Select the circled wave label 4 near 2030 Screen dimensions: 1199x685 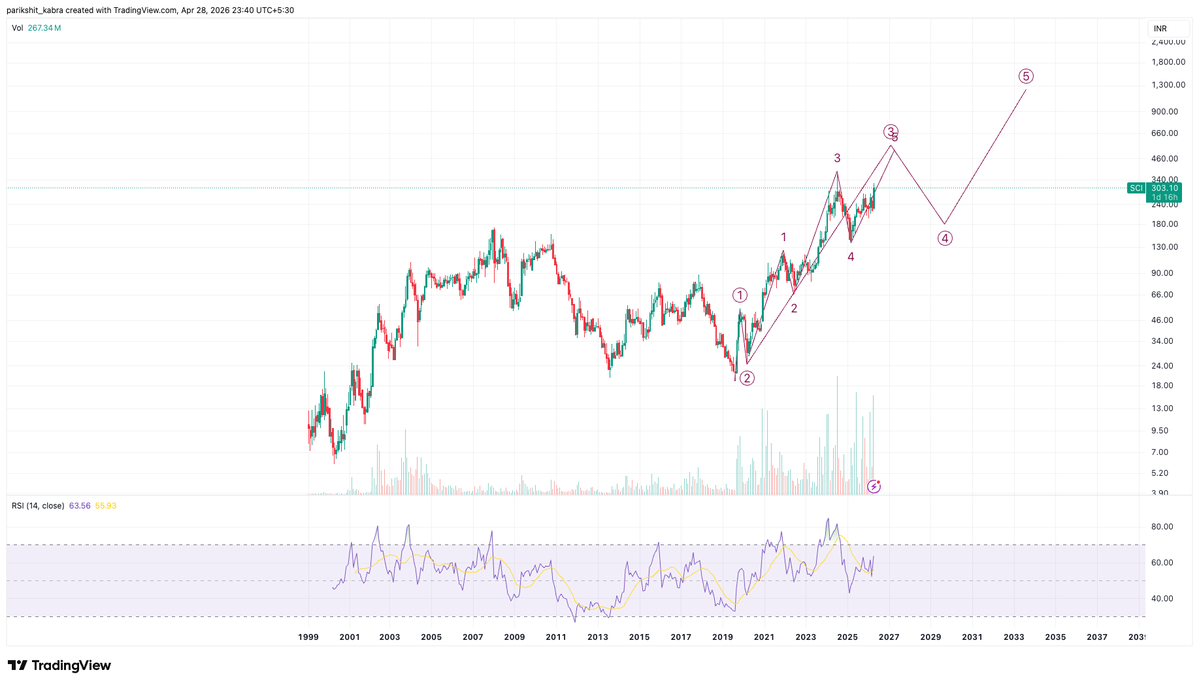point(944,238)
